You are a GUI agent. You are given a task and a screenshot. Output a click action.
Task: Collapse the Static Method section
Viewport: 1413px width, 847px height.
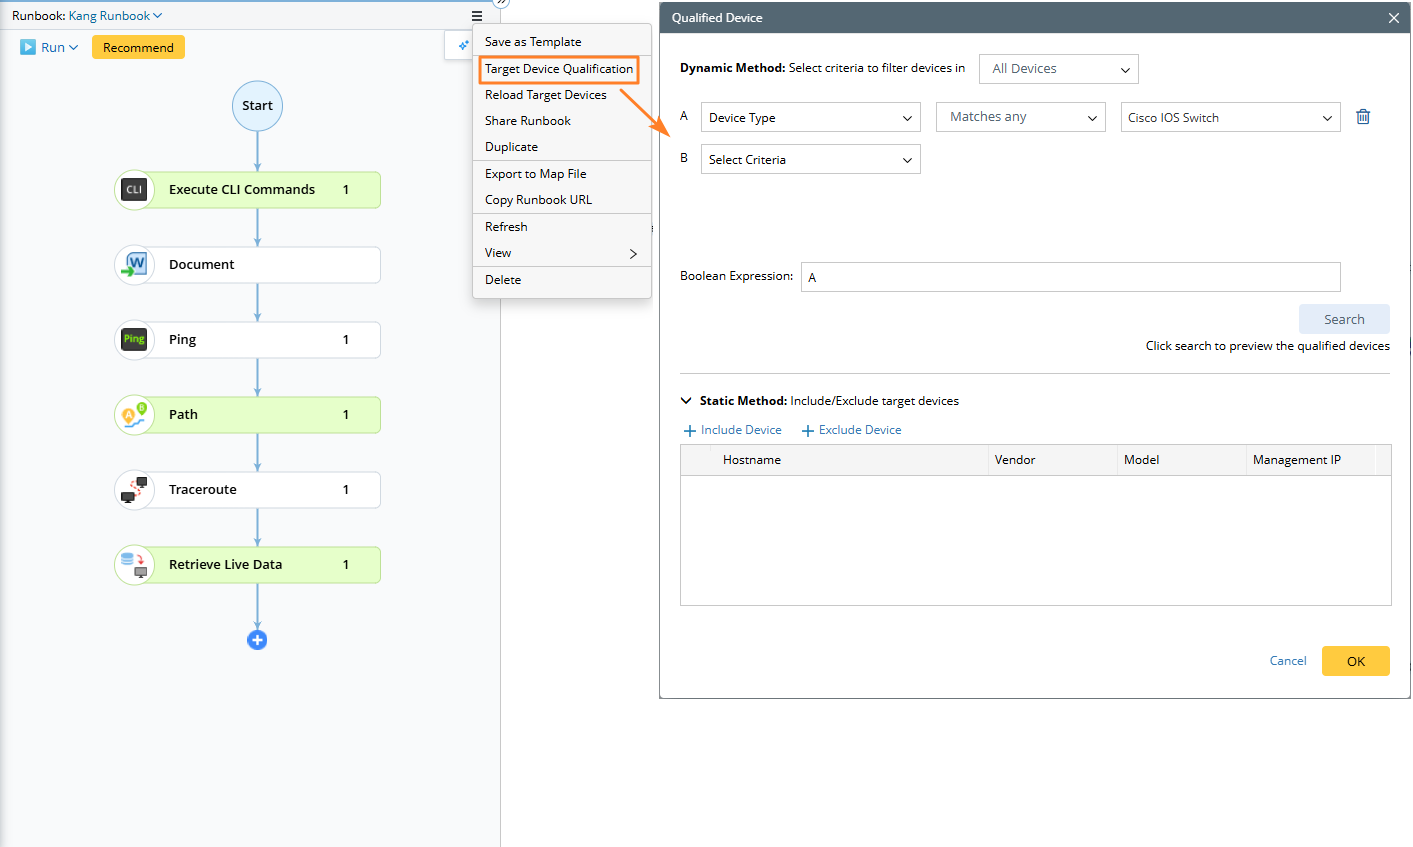click(686, 401)
